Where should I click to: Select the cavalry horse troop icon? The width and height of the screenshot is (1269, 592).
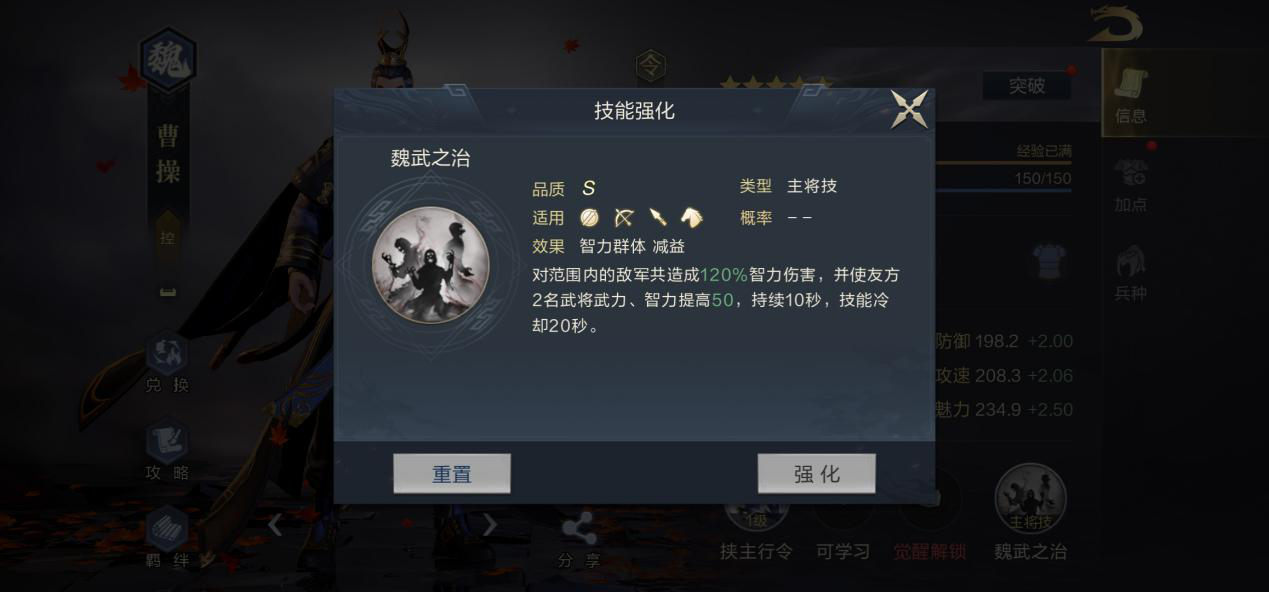692,217
